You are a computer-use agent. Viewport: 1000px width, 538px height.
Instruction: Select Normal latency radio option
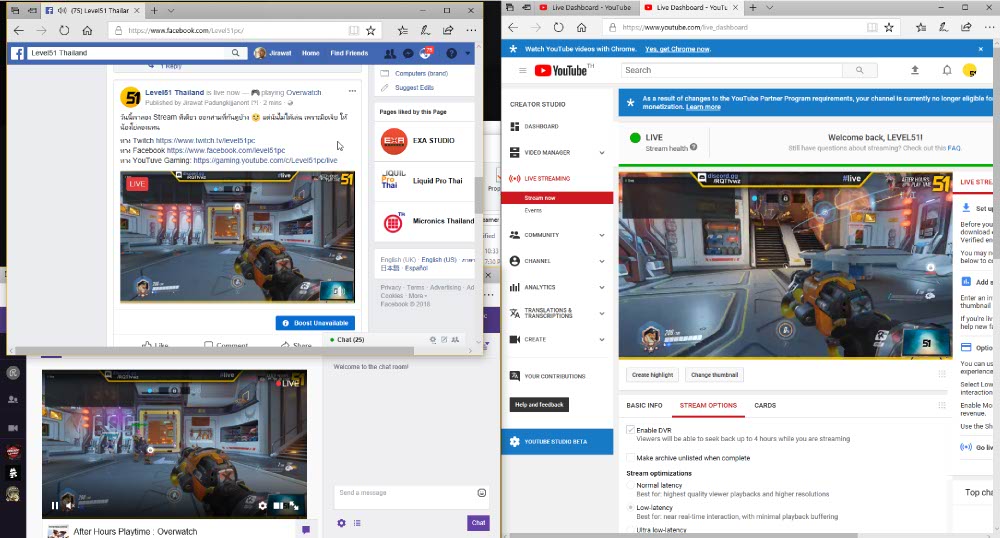[630, 485]
